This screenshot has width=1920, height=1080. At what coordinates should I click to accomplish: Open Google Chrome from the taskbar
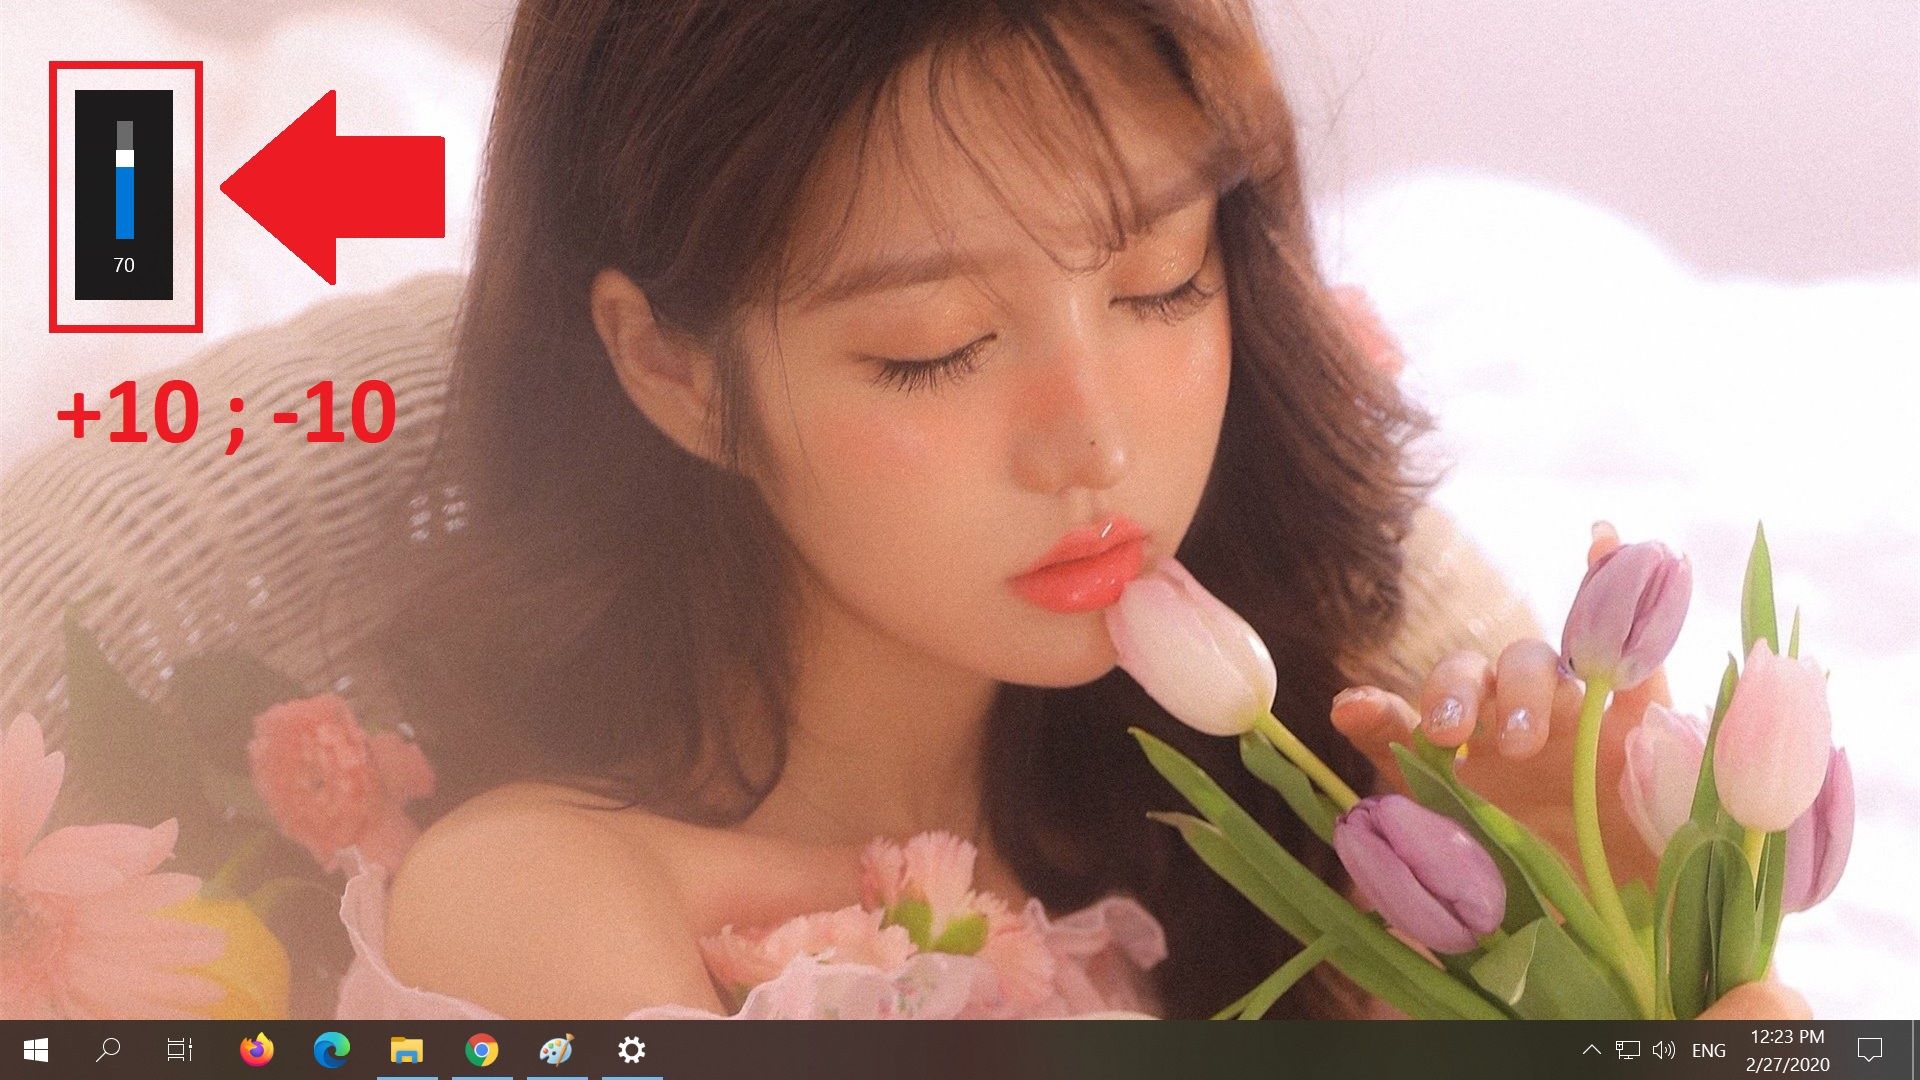(481, 1050)
